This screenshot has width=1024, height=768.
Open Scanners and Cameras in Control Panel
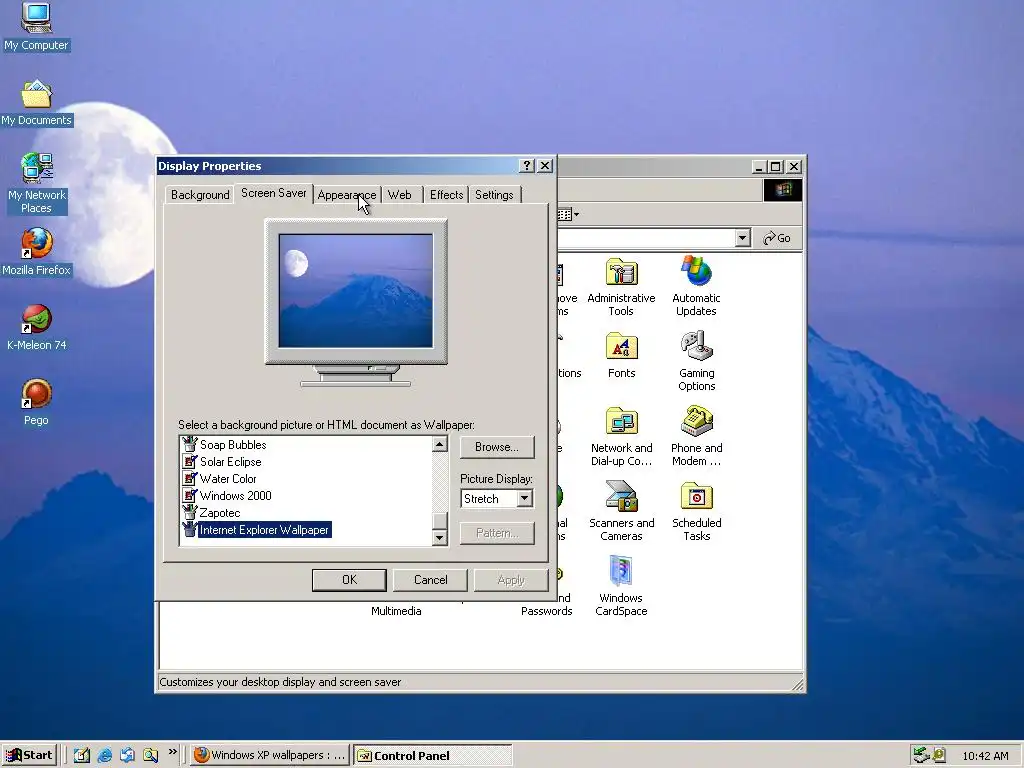coord(621,512)
